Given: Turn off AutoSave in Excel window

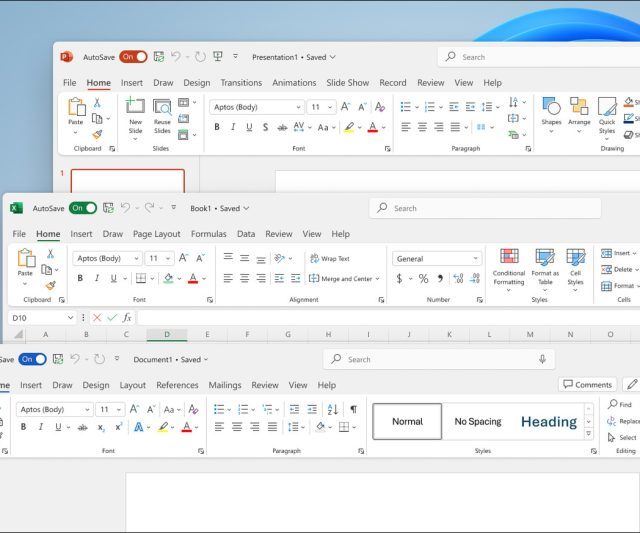Looking at the screenshot, I should 83,208.
